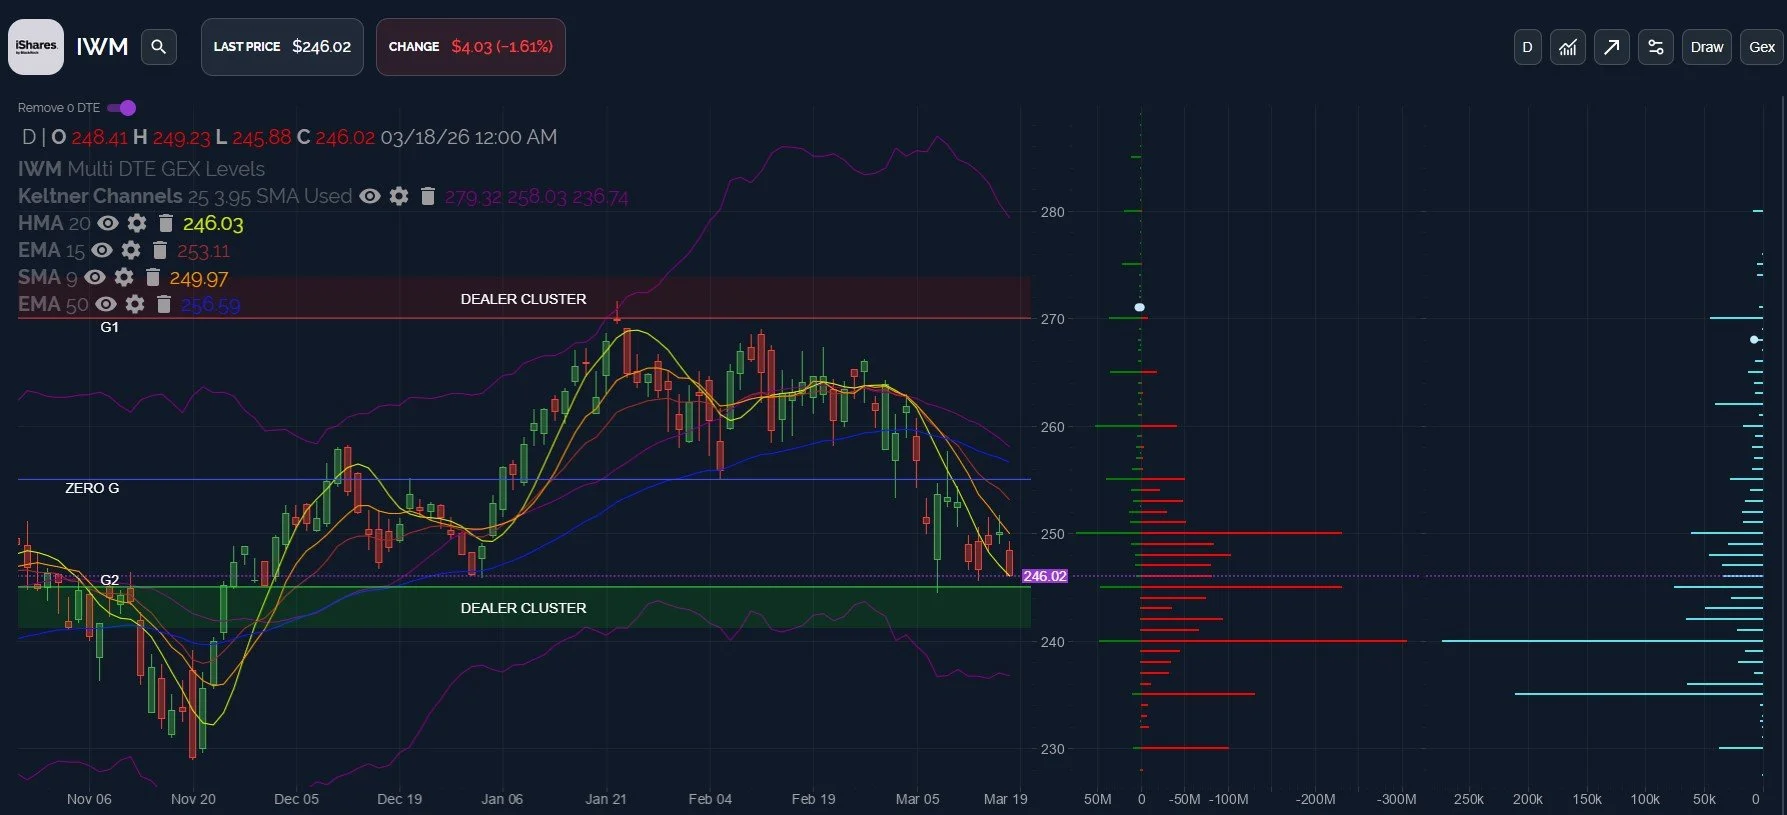Viewport: 1787px width, 815px height.
Task: Open the ticker search magnifier button
Action: [x=159, y=47]
